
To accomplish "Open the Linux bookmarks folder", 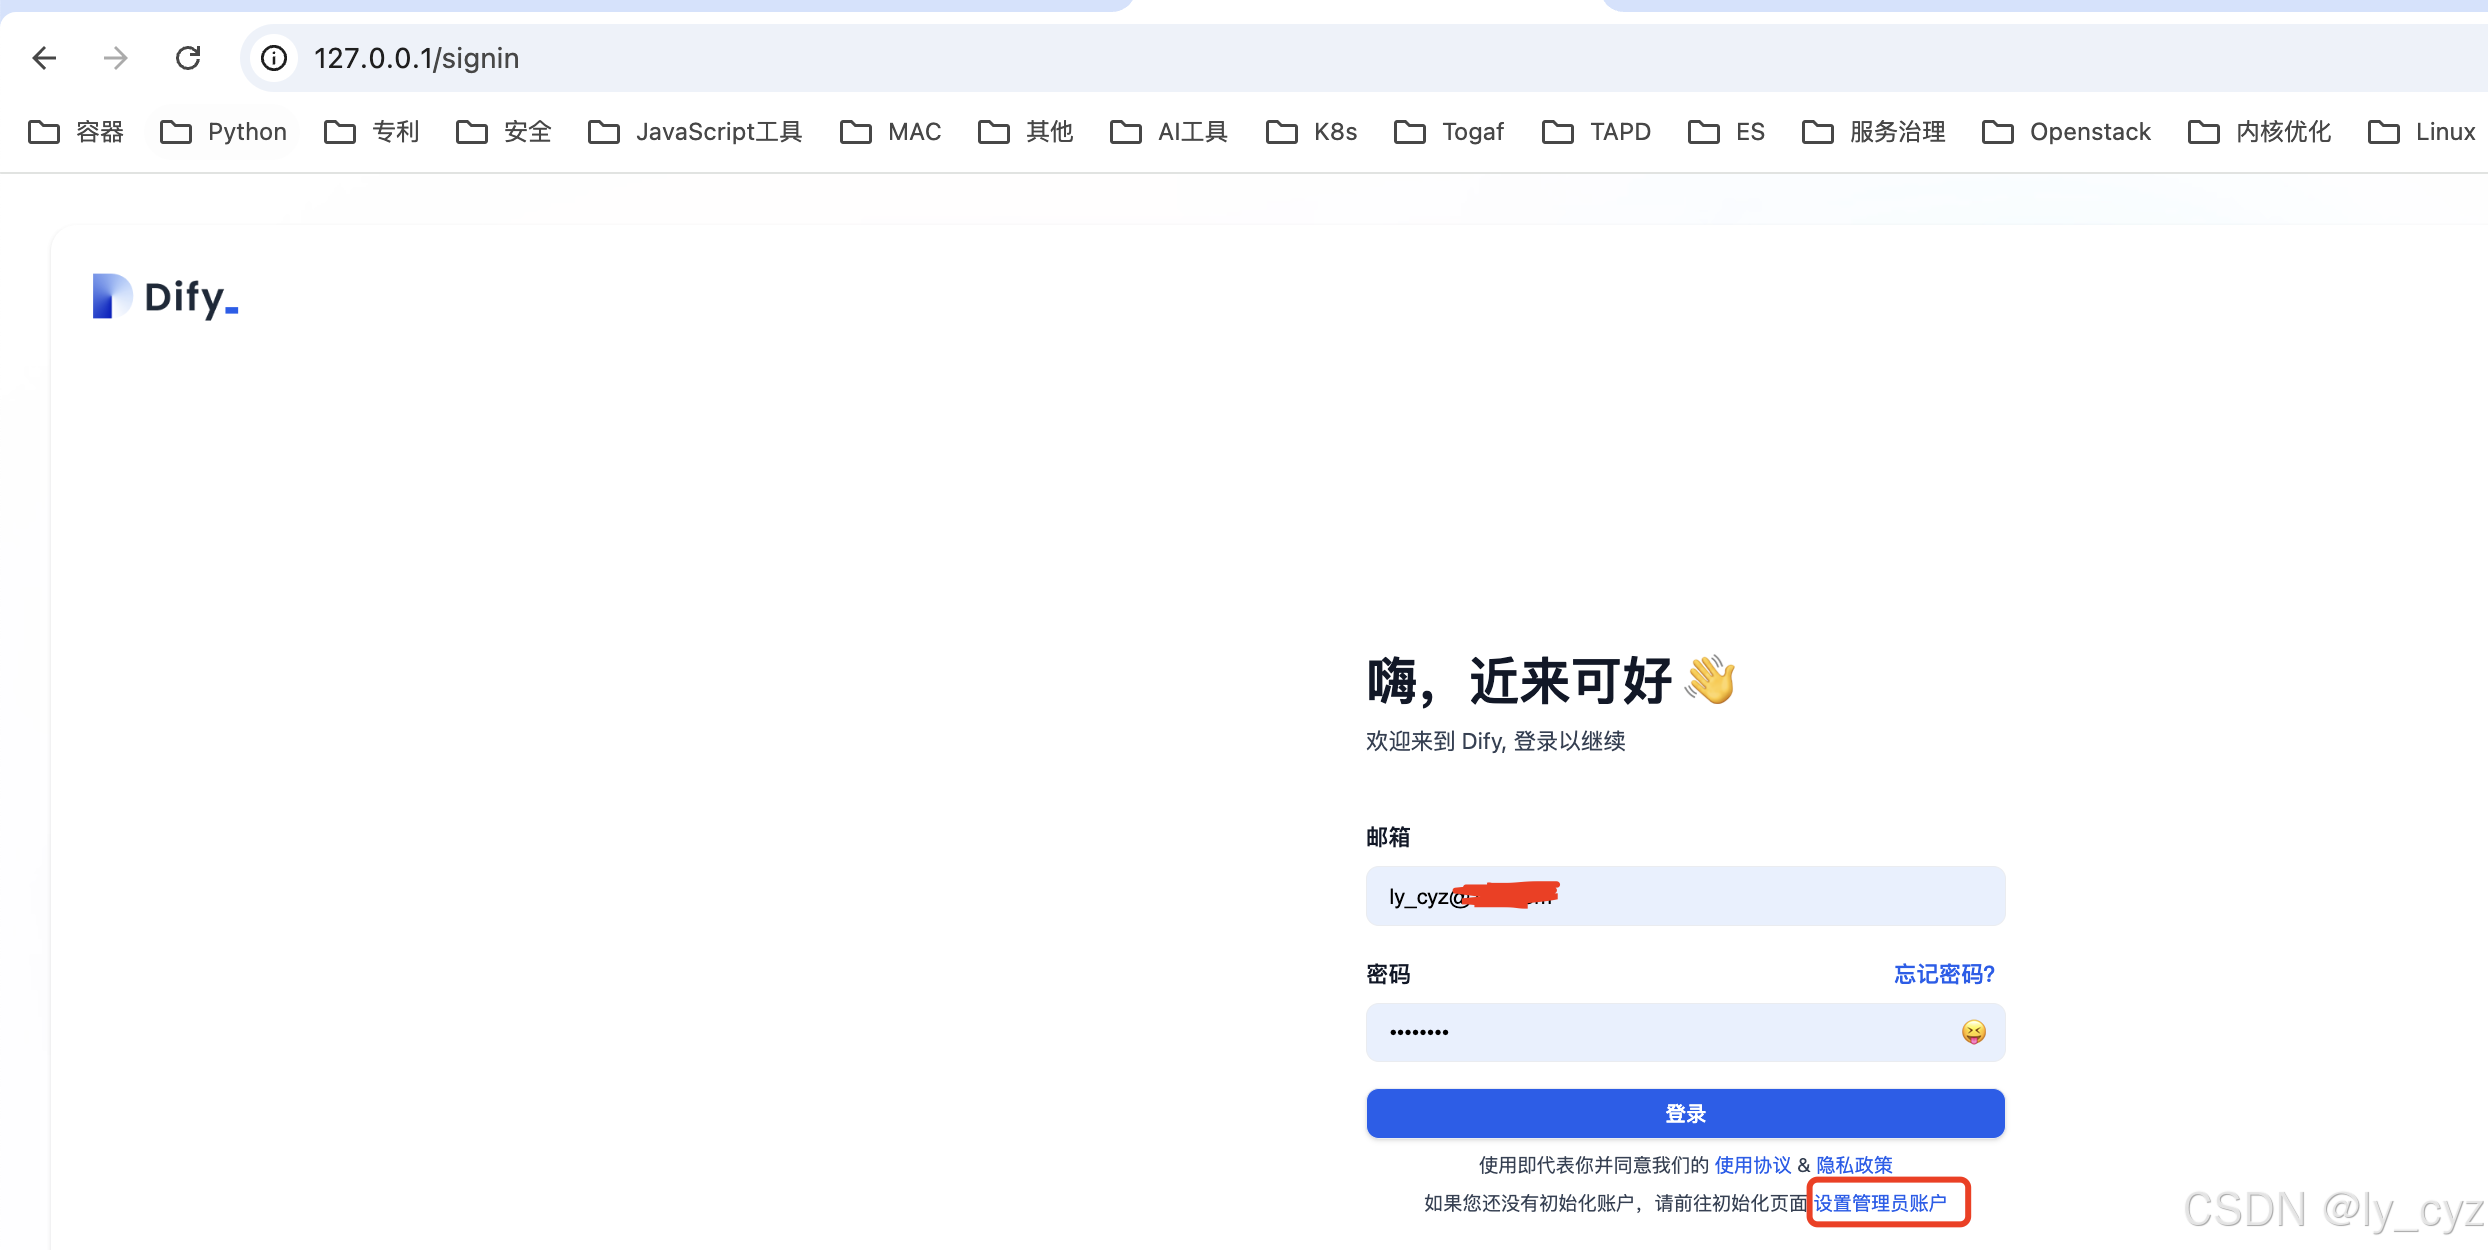I will pyautogui.click(x=2422, y=132).
